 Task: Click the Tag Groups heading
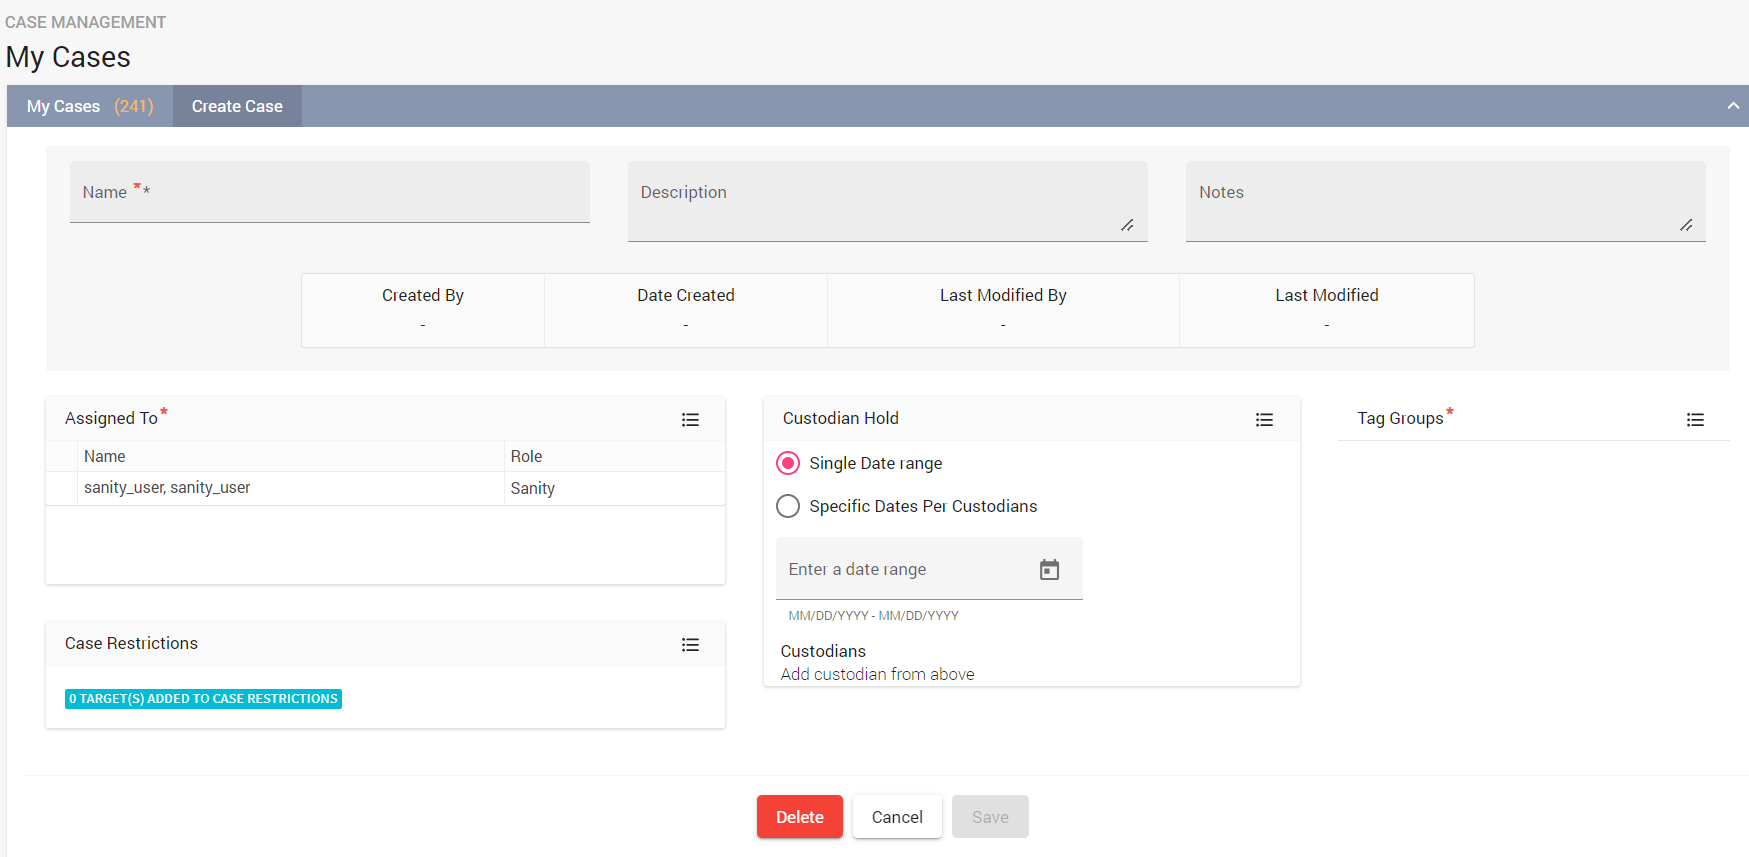coord(1400,418)
